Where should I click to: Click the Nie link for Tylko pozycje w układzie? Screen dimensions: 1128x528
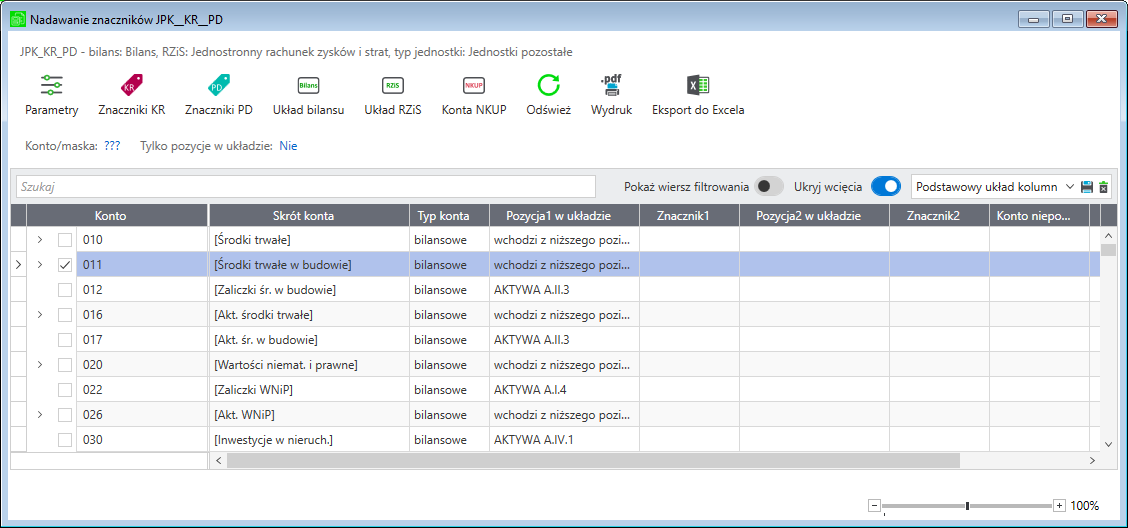(x=288, y=146)
